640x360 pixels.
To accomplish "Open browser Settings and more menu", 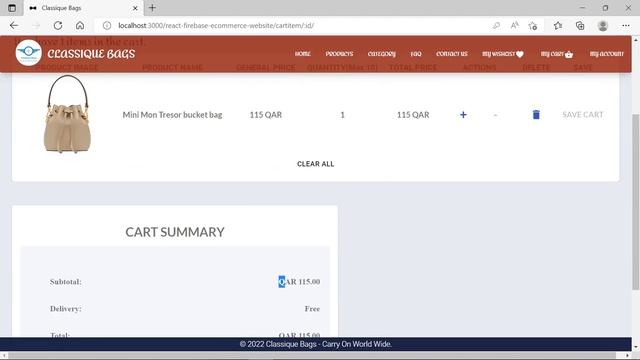I will pos(626,26).
